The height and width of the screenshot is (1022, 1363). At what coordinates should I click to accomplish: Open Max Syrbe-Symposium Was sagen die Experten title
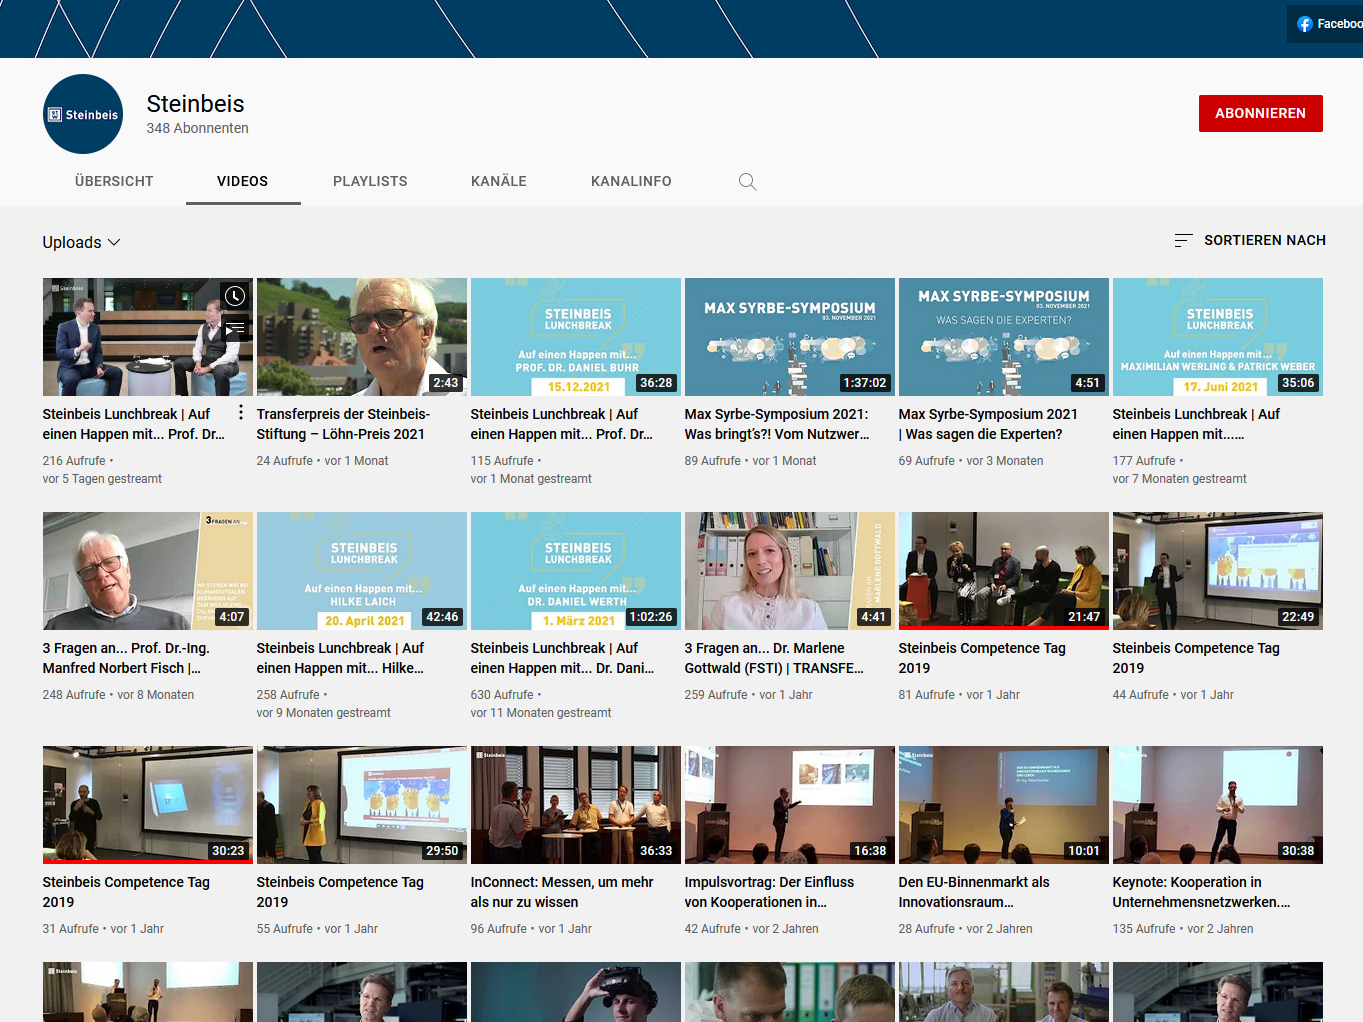pyautogui.click(x=988, y=424)
